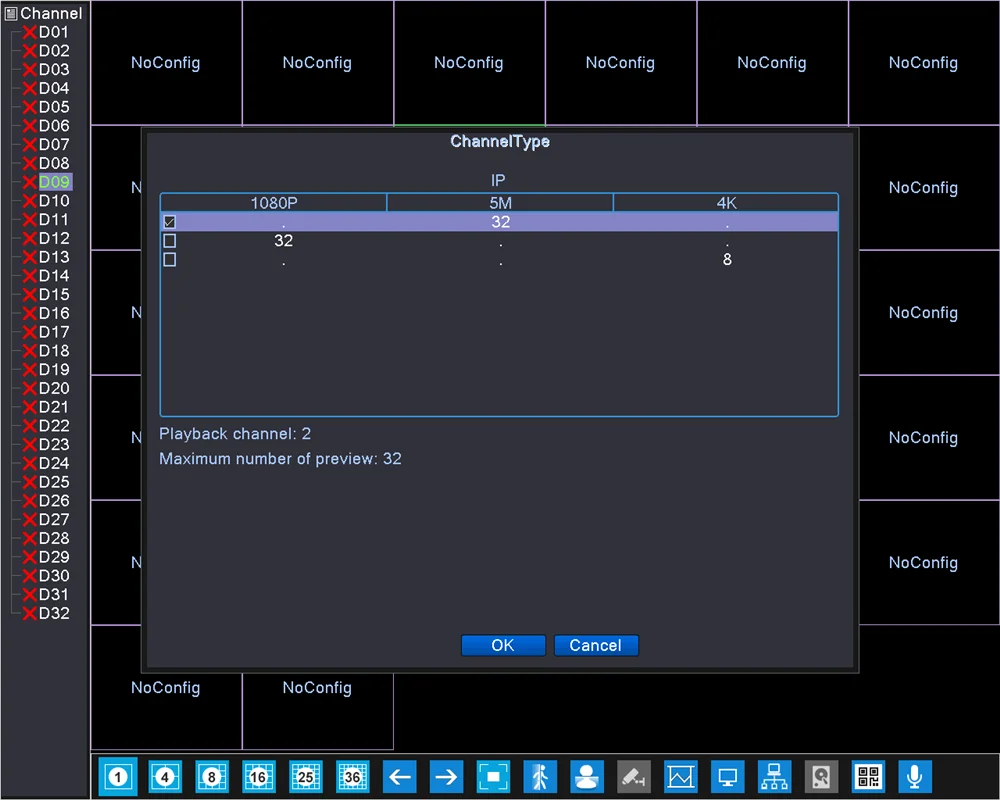Switch to 36-channel split view
1000x800 pixels.
353,776
